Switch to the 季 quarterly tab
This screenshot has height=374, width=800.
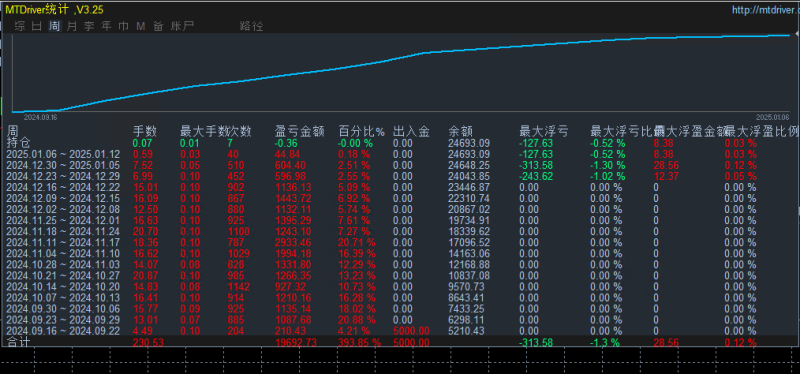point(89,26)
